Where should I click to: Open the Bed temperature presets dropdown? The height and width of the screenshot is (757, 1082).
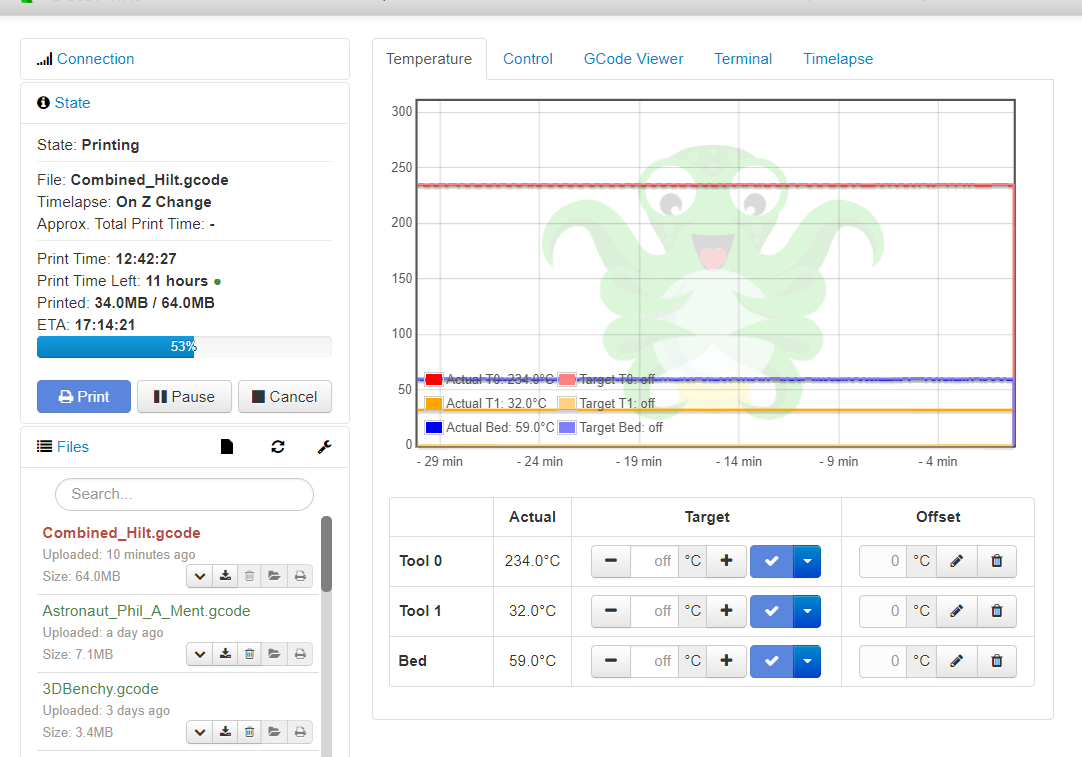tap(806, 661)
